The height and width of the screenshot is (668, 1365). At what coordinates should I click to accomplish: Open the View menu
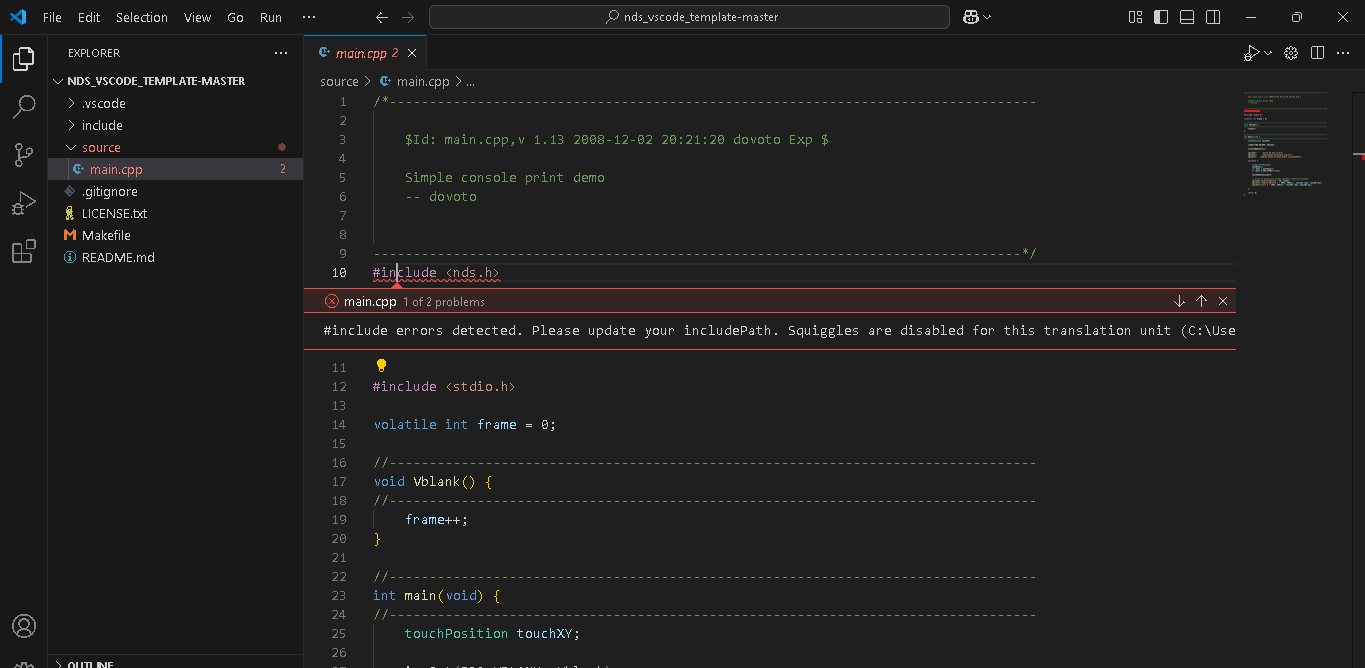[x=198, y=17]
